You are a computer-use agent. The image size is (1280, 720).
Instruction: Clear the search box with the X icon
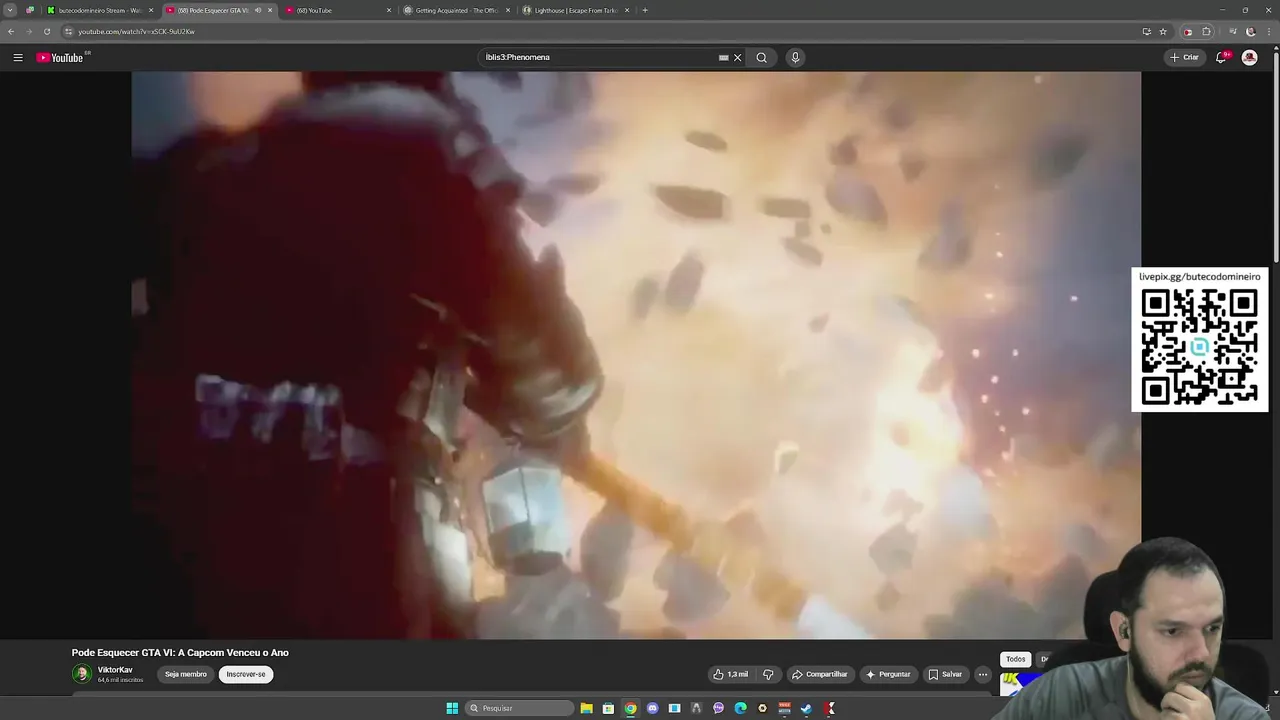coord(738,58)
